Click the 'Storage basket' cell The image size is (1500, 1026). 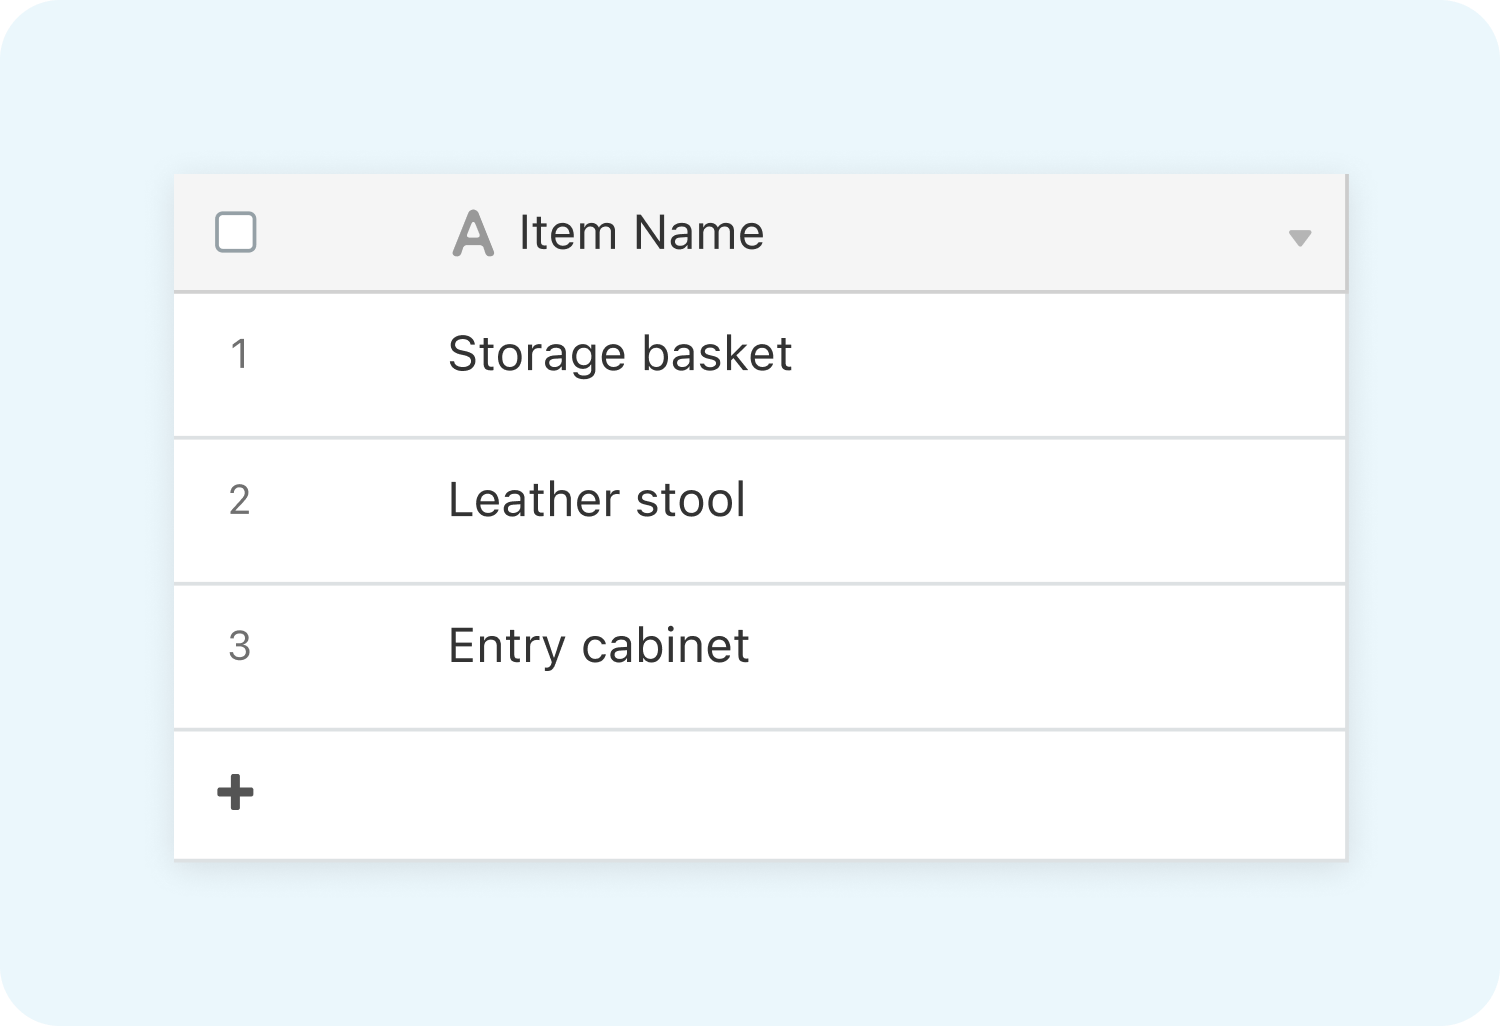(620, 353)
